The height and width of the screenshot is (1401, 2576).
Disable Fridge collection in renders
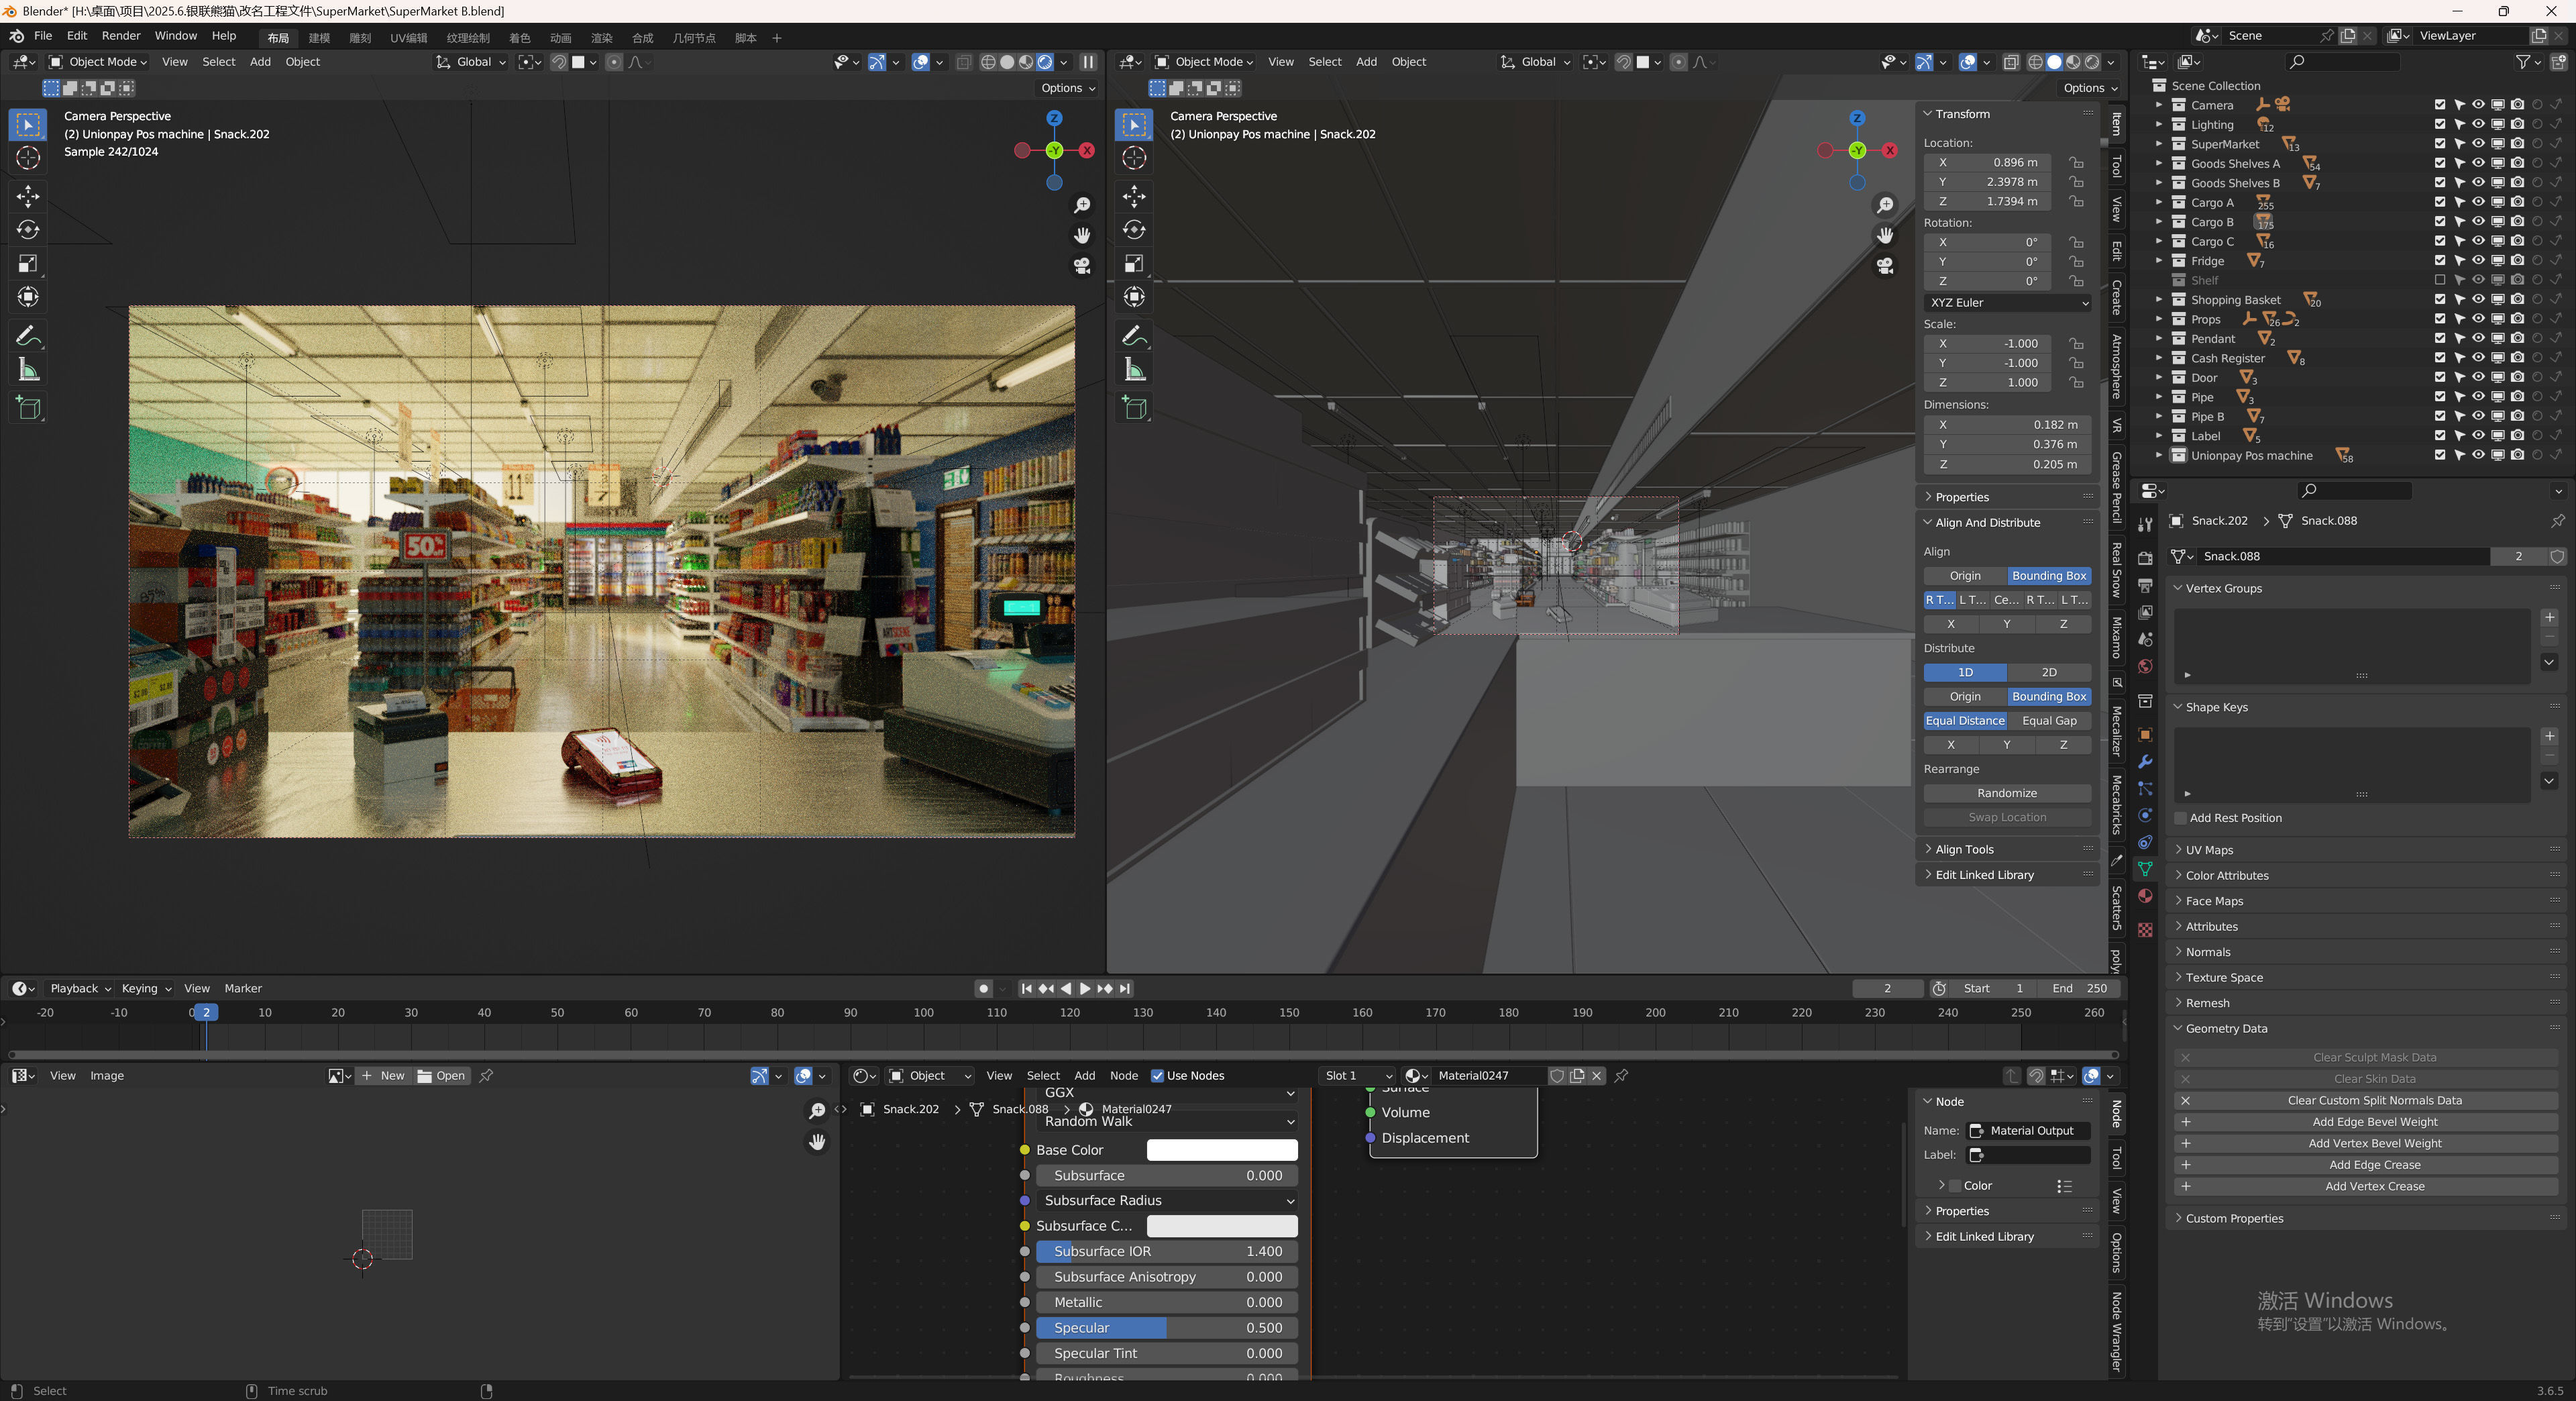(2518, 261)
